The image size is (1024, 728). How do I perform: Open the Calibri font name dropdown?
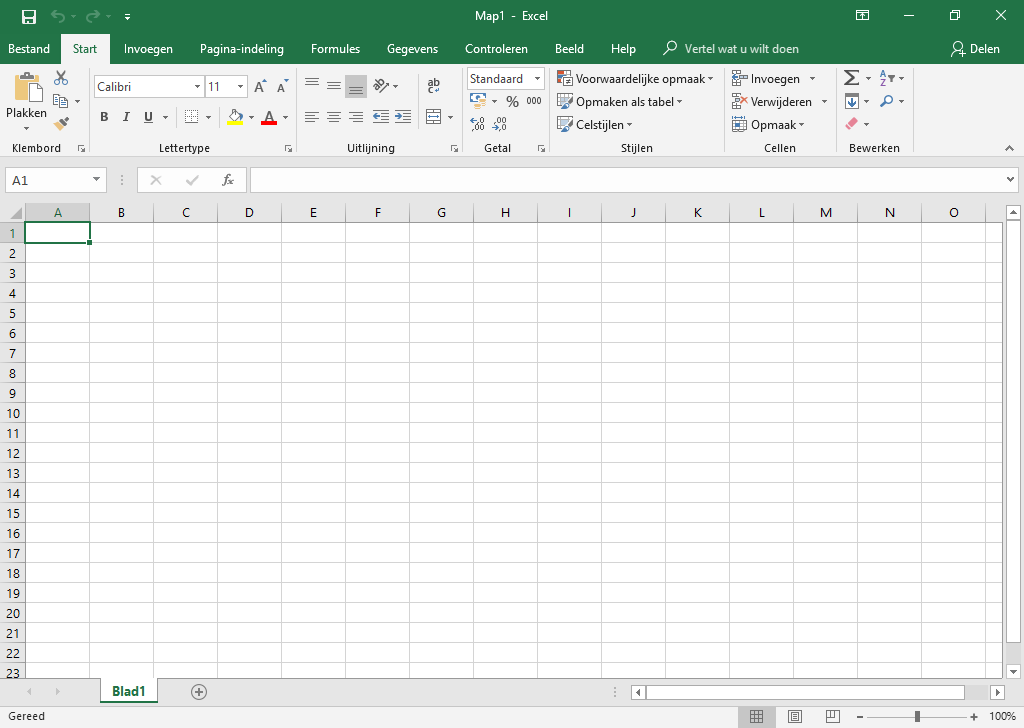pos(197,87)
